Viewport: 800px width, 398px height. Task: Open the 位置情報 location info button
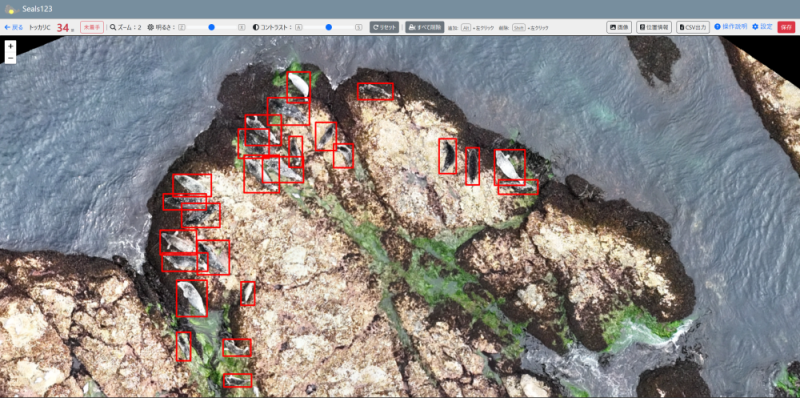654,28
